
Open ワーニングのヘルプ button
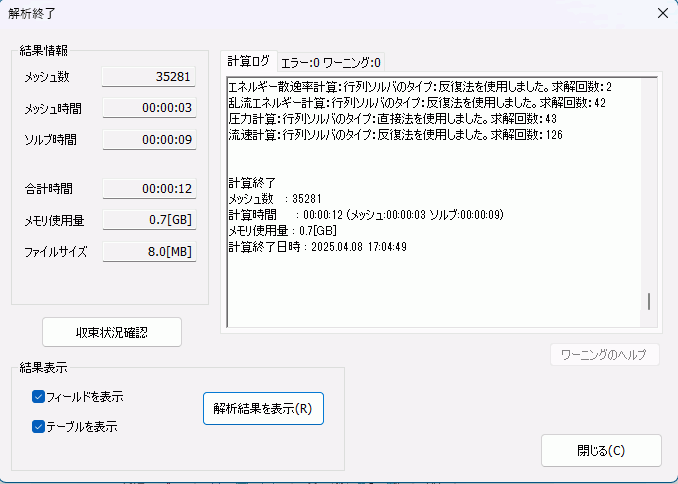(x=604, y=355)
